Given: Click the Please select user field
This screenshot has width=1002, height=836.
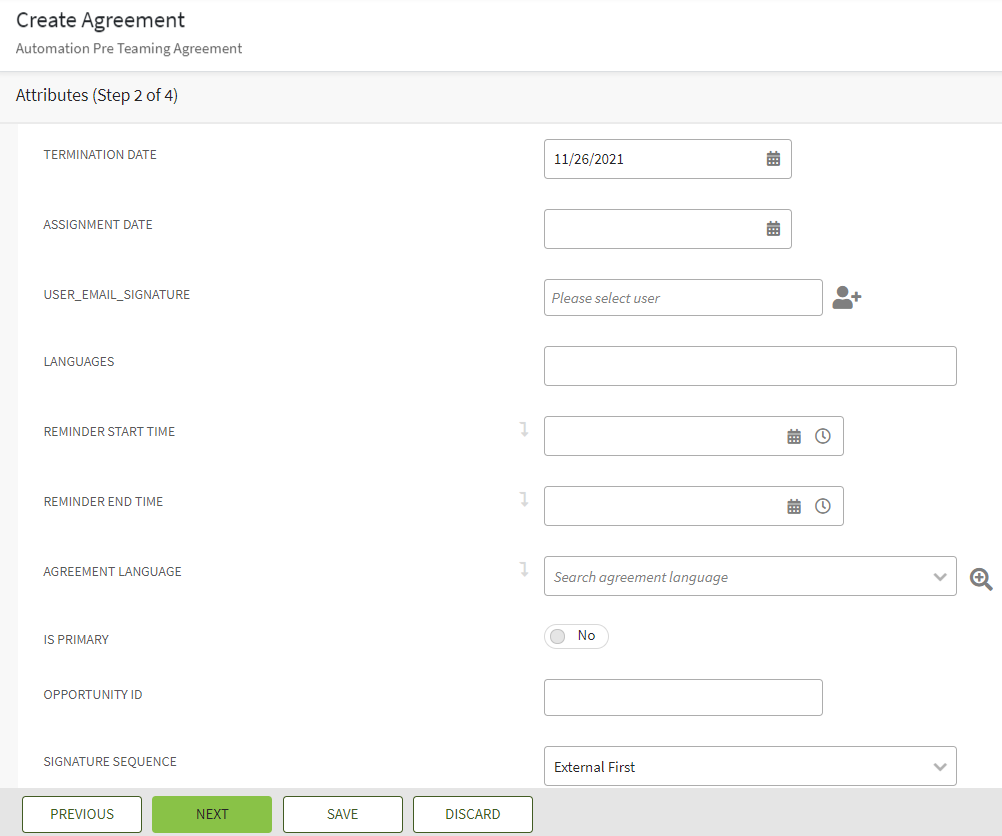Looking at the screenshot, I should (683, 298).
